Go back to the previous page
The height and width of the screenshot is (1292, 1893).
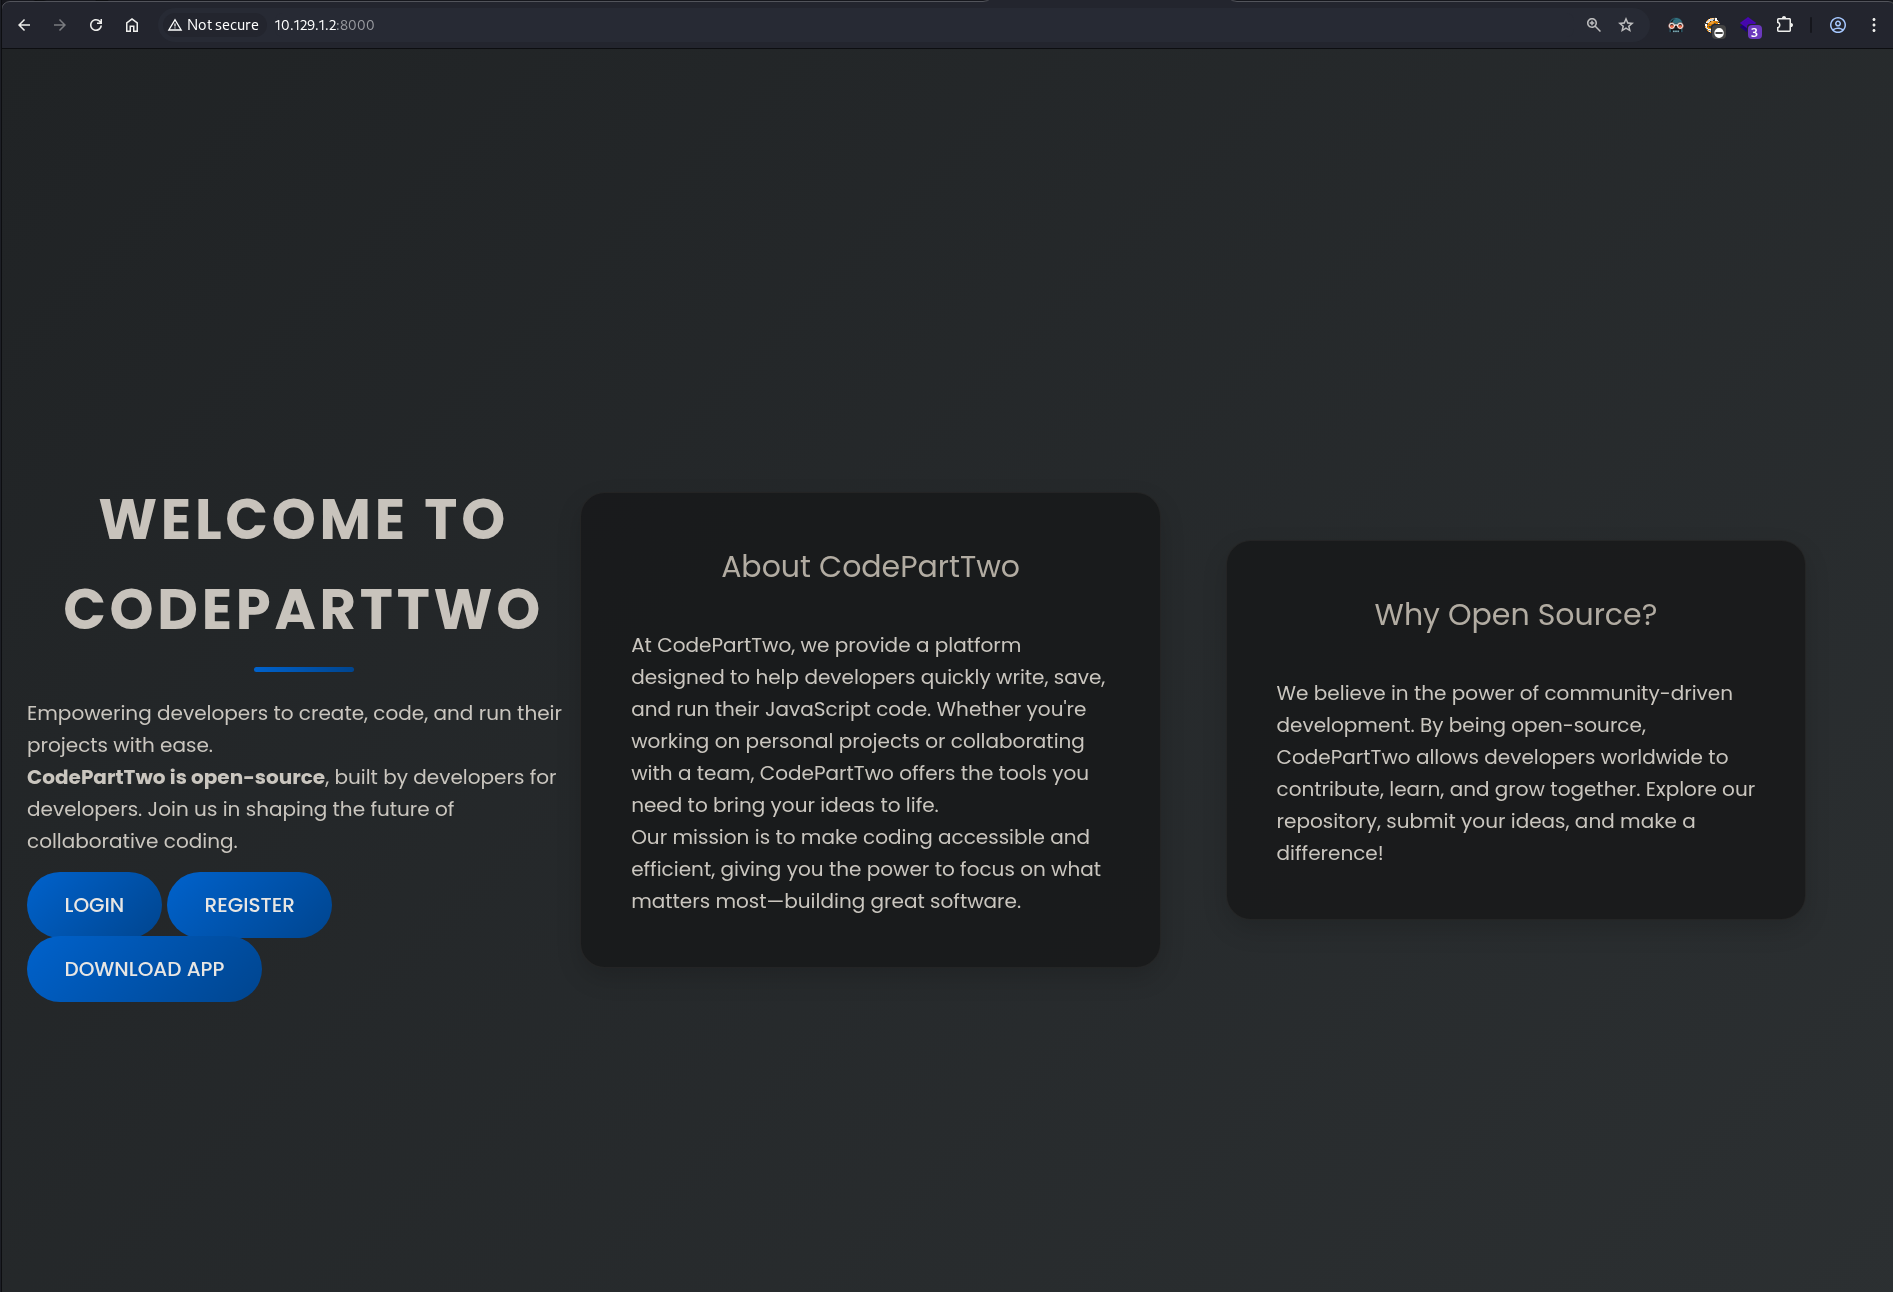(x=24, y=25)
